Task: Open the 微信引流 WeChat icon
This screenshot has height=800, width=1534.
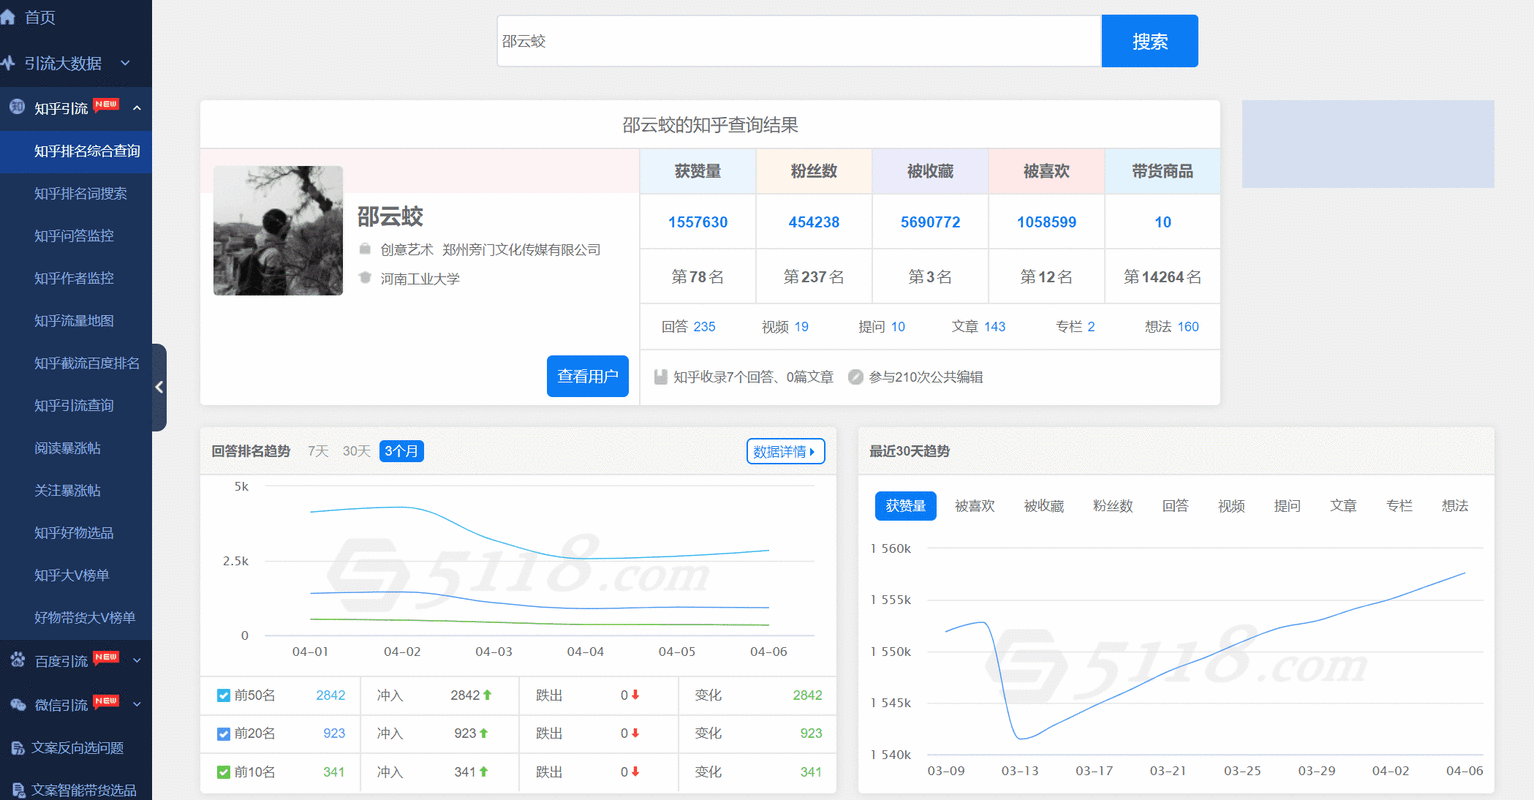Action: 15,704
